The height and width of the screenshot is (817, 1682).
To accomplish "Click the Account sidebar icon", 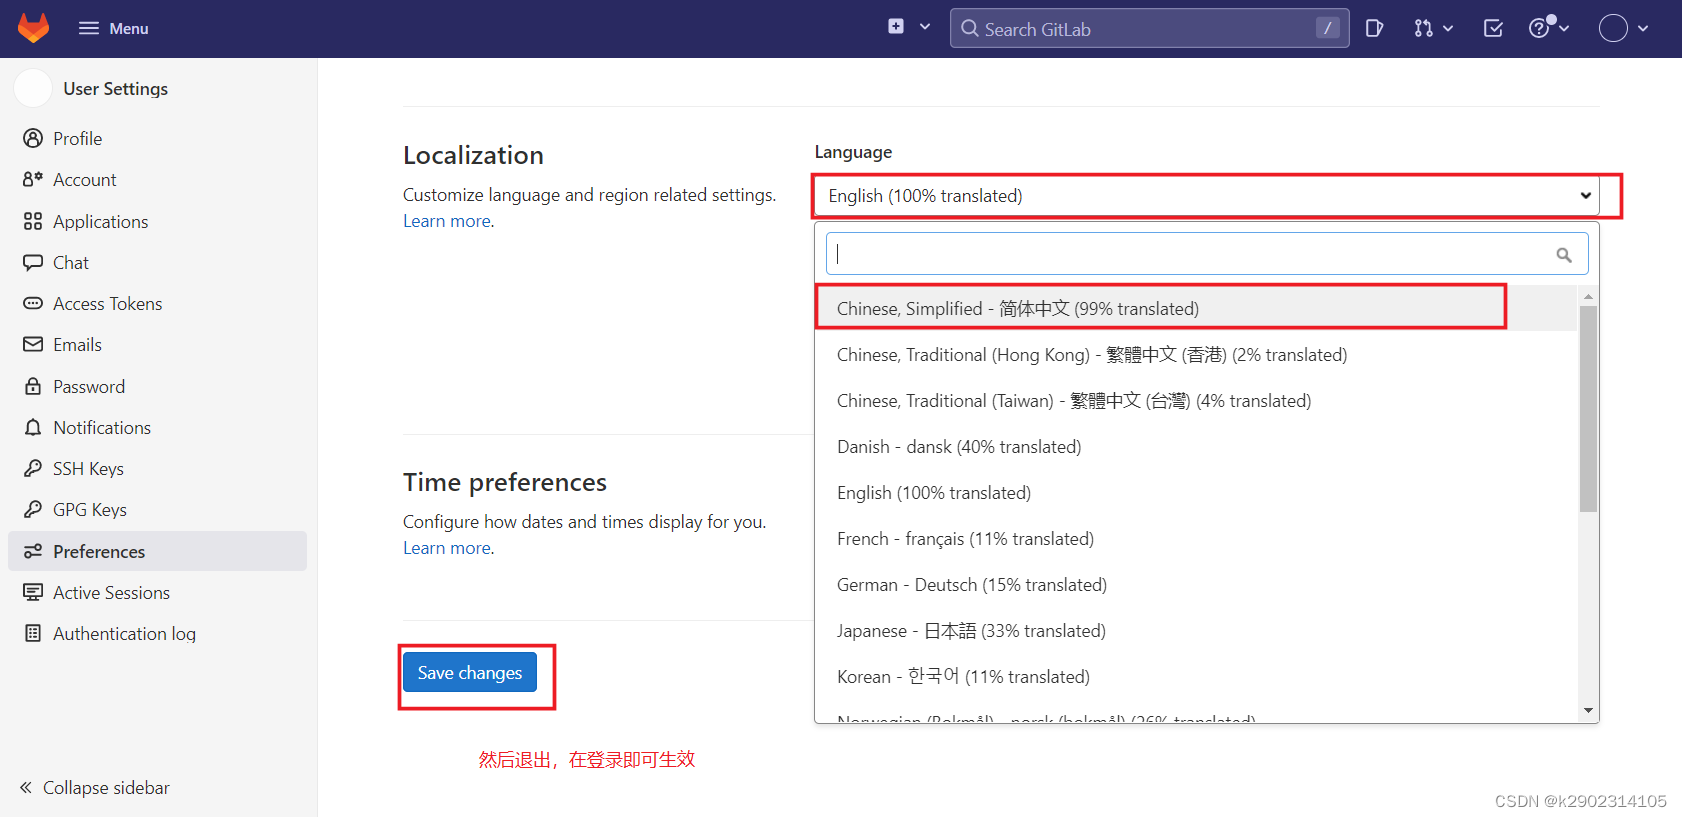I will 33,179.
